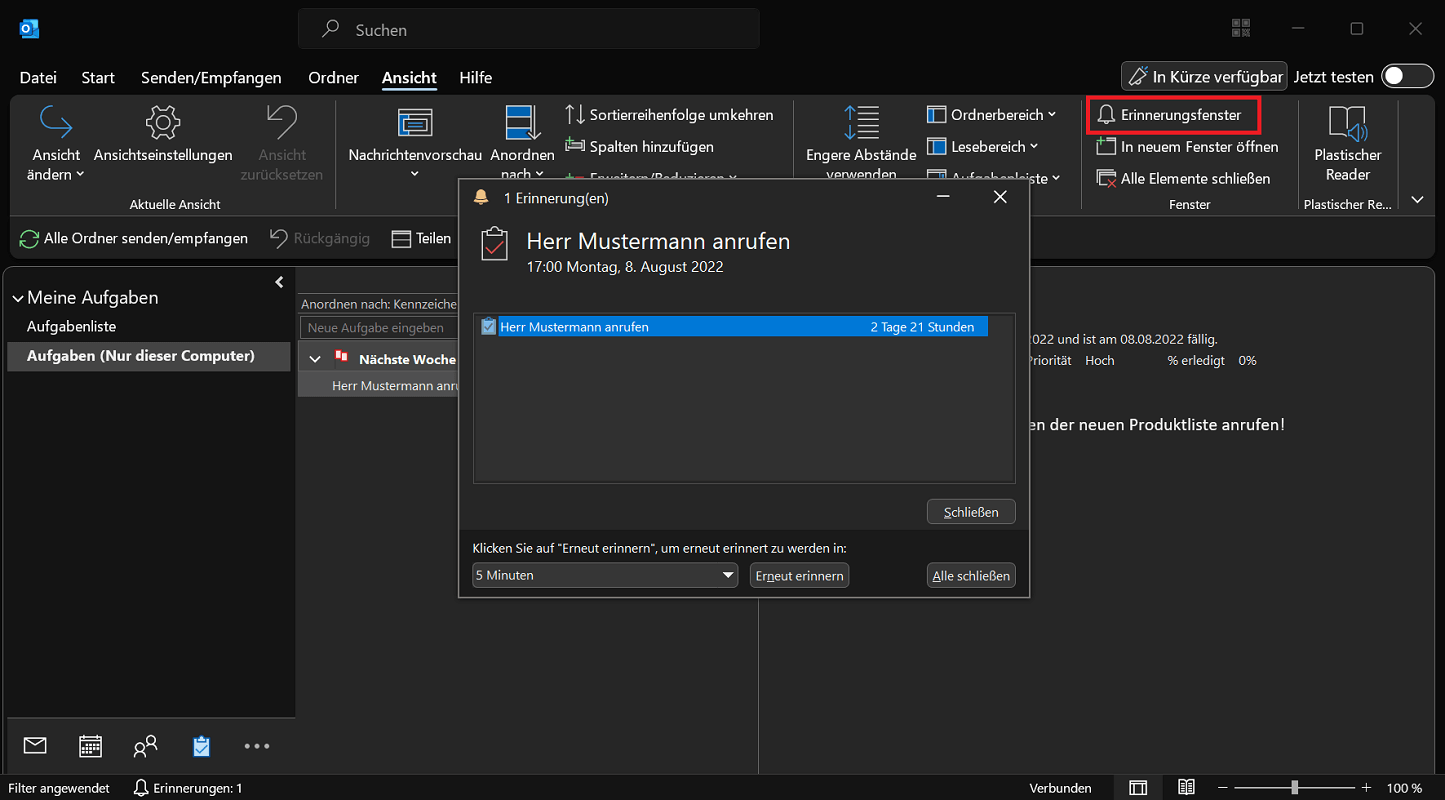Open the Lesebereich dropdown
Image resolution: width=1445 pixels, height=800 pixels.
tap(982, 146)
